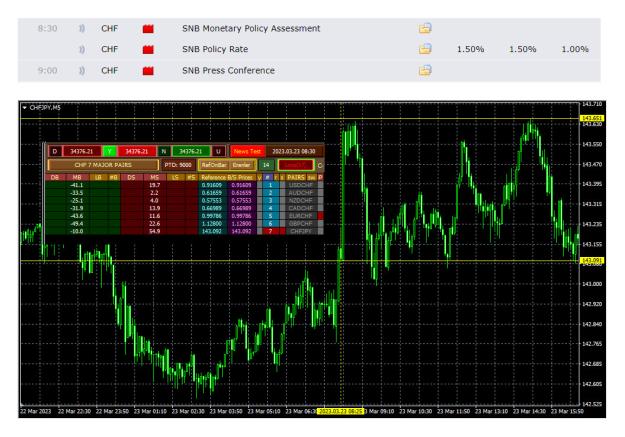Click red impact icon beside SNB Press Conference

(x=148, y=71)
